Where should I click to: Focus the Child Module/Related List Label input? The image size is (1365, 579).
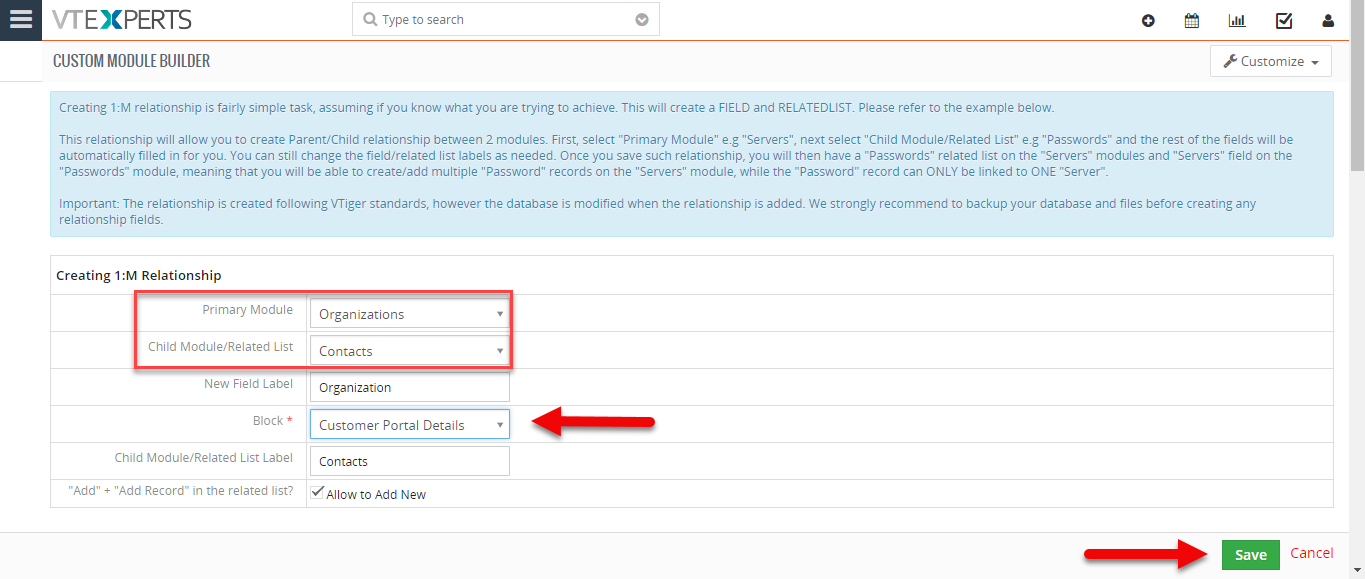(410, 461)
